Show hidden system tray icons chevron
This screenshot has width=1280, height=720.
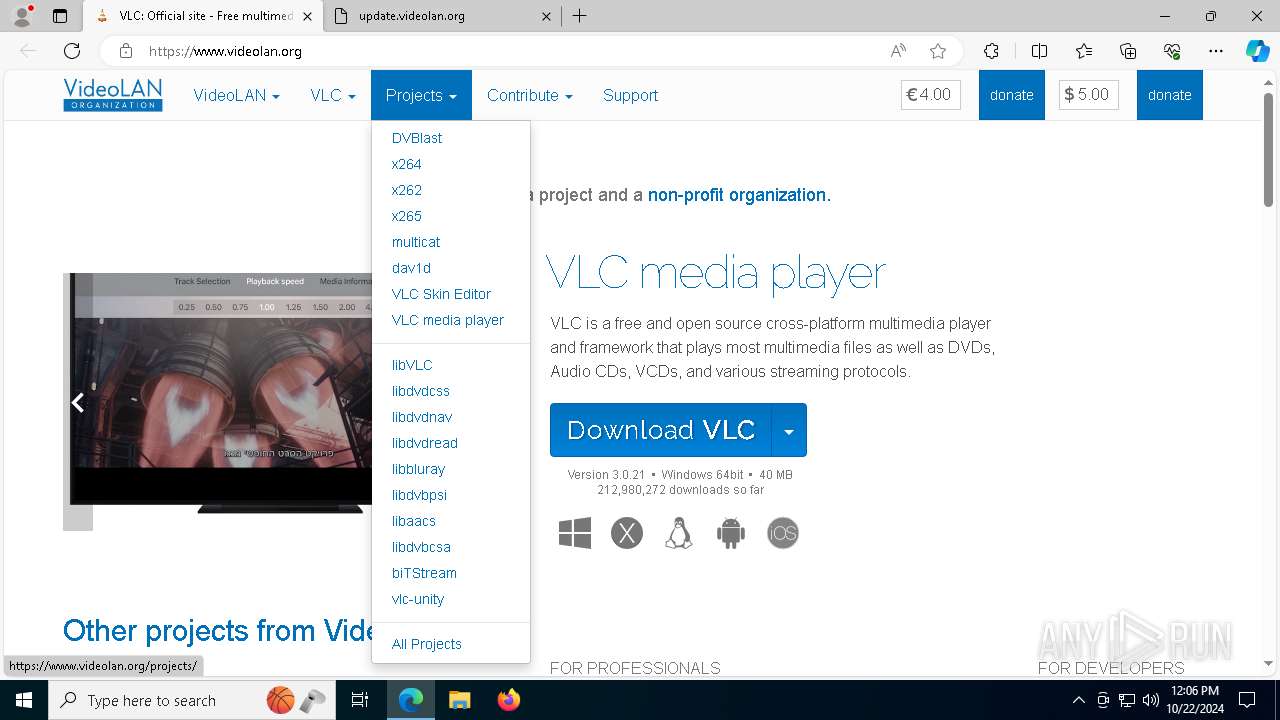(1078, 700)
